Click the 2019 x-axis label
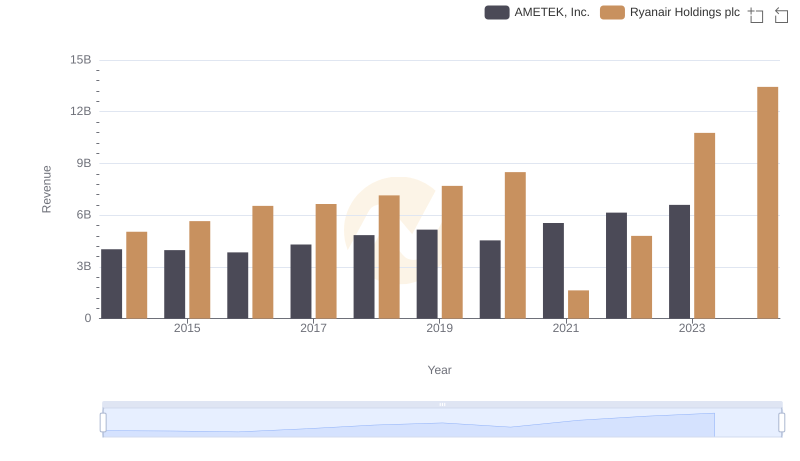800x461 pixels. (x=439, y=328)
